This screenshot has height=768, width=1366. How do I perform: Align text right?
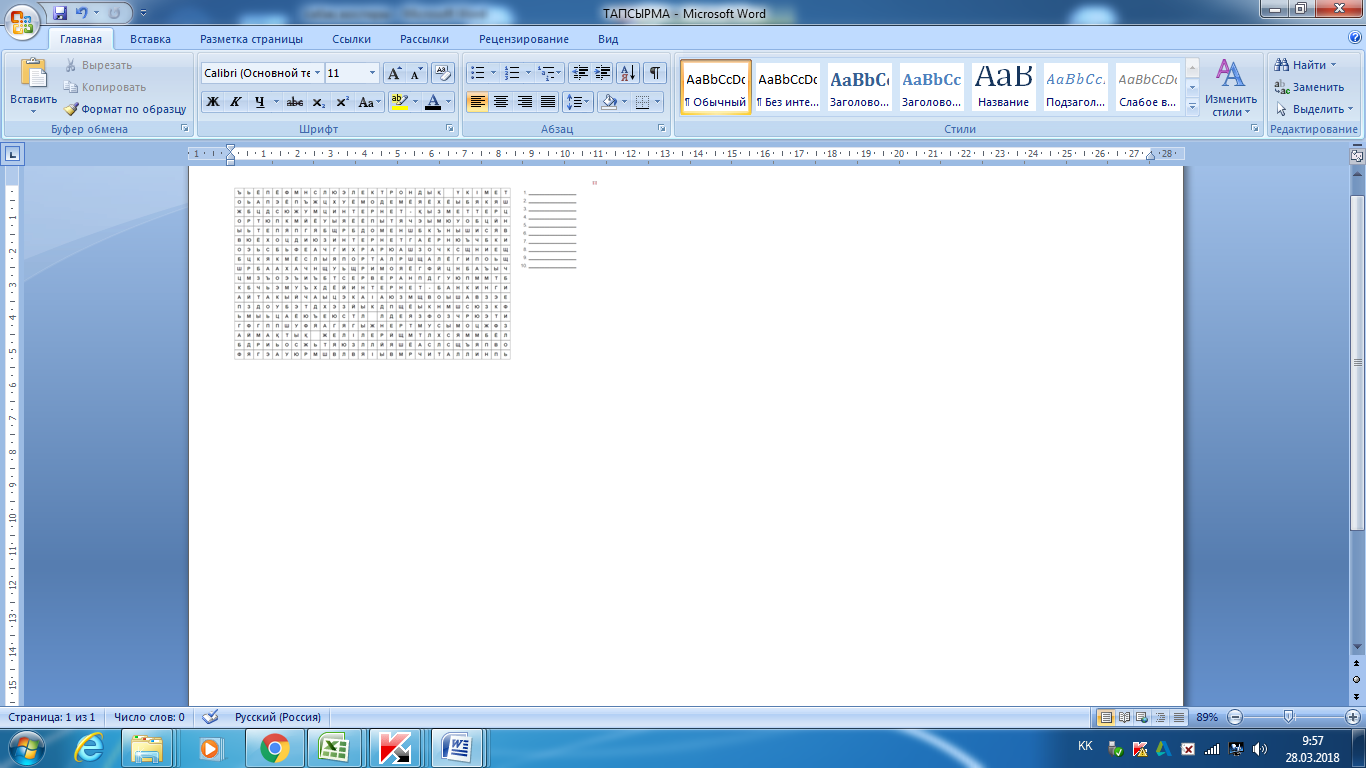tap(524, 102)
